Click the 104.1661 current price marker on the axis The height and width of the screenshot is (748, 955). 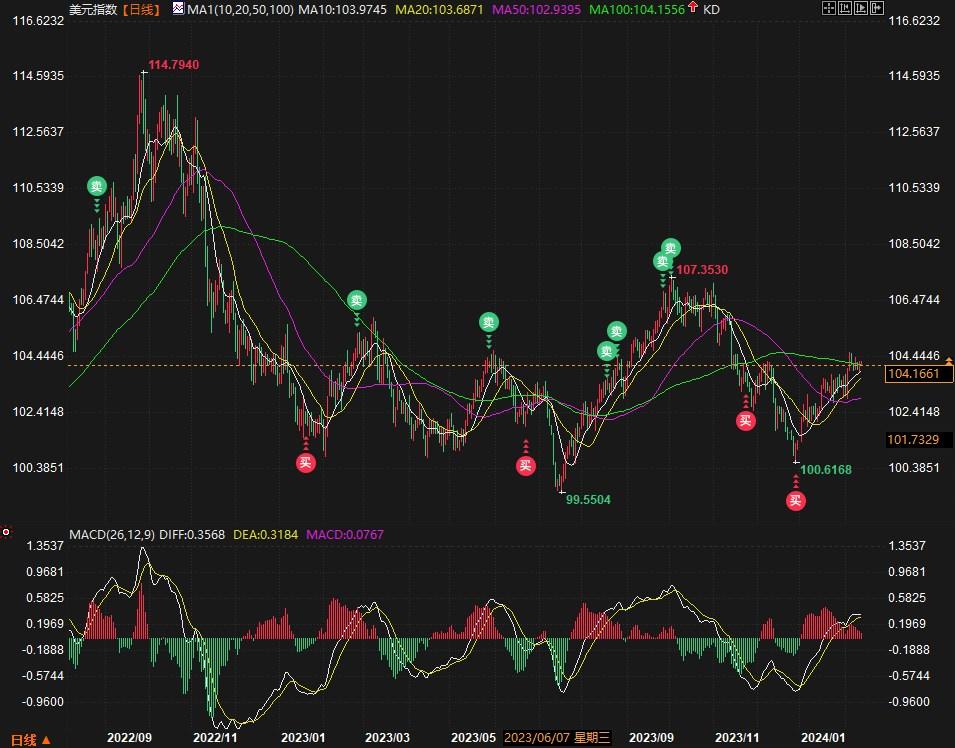click(920, 374)
